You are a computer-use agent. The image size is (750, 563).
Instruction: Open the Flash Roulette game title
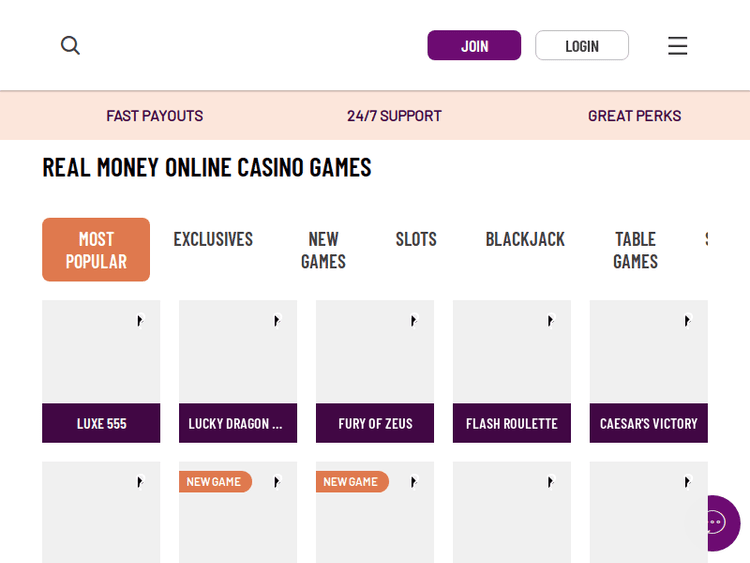(x=512, y=423)
